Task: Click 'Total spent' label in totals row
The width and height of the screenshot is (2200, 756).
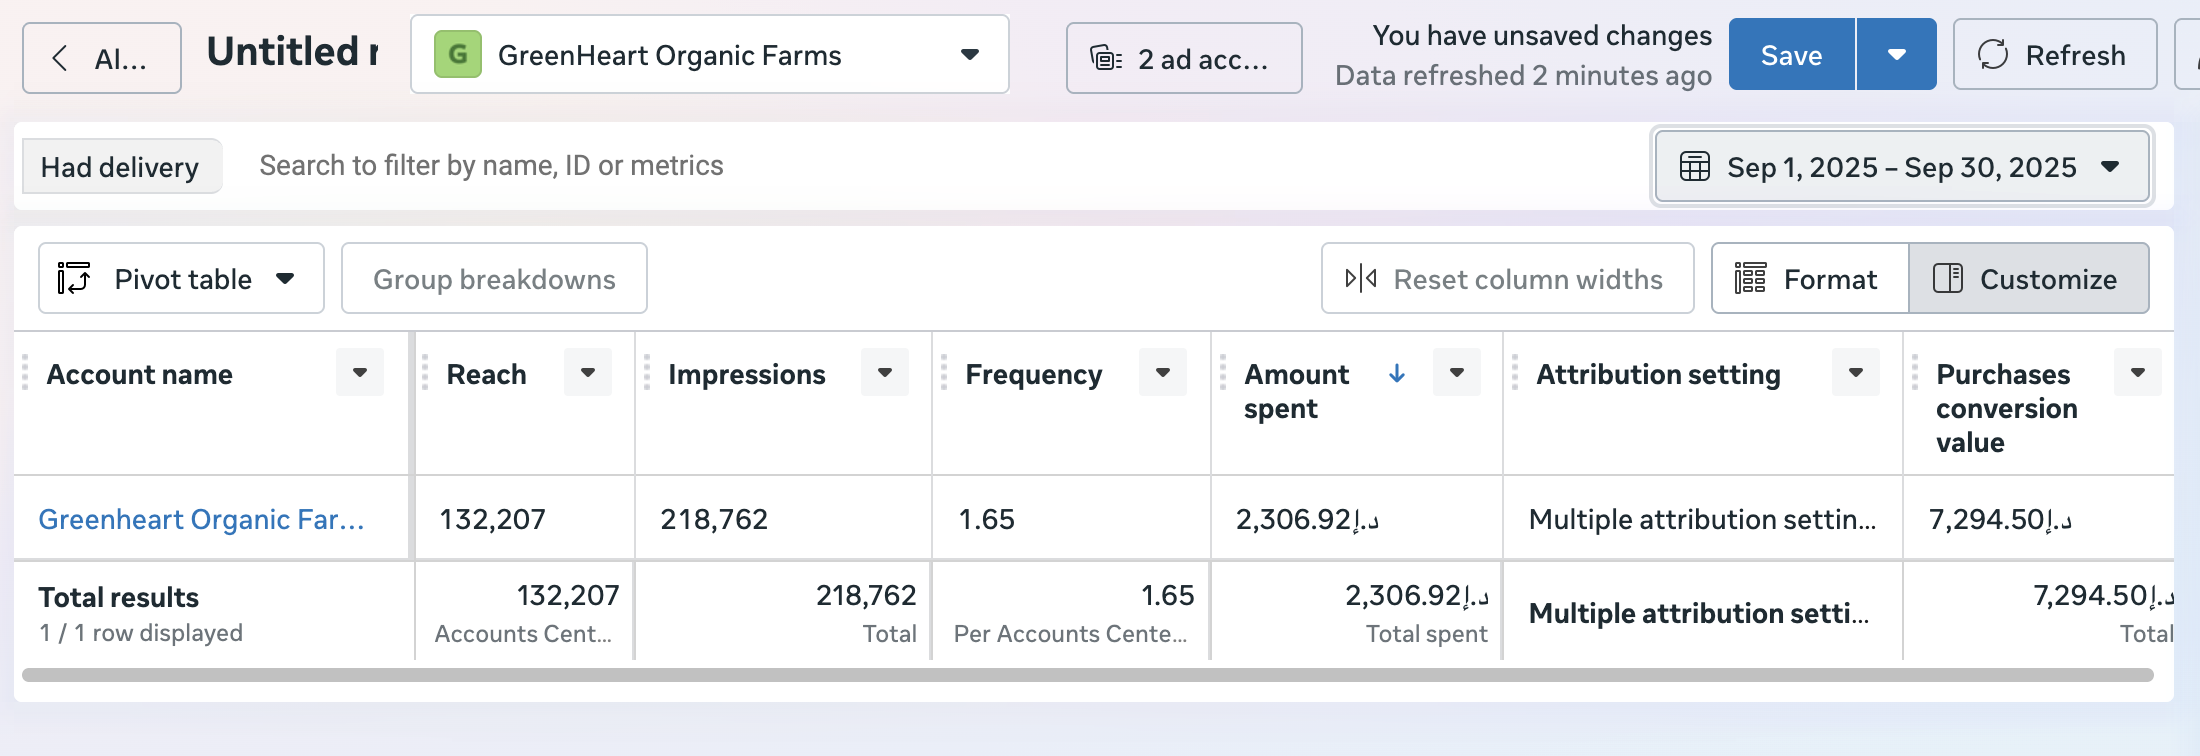Action: (x=1427, y=634)
